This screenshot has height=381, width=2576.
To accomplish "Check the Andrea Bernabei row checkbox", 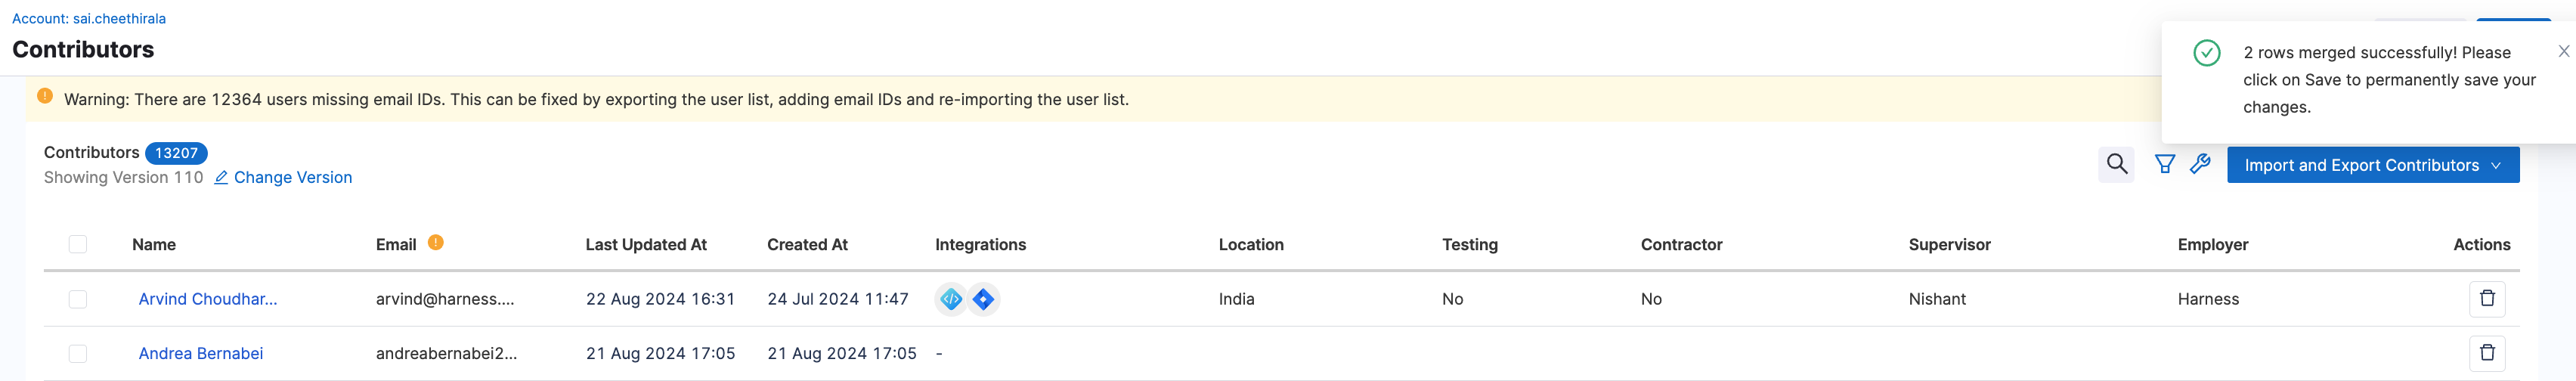I will (78, 353).
